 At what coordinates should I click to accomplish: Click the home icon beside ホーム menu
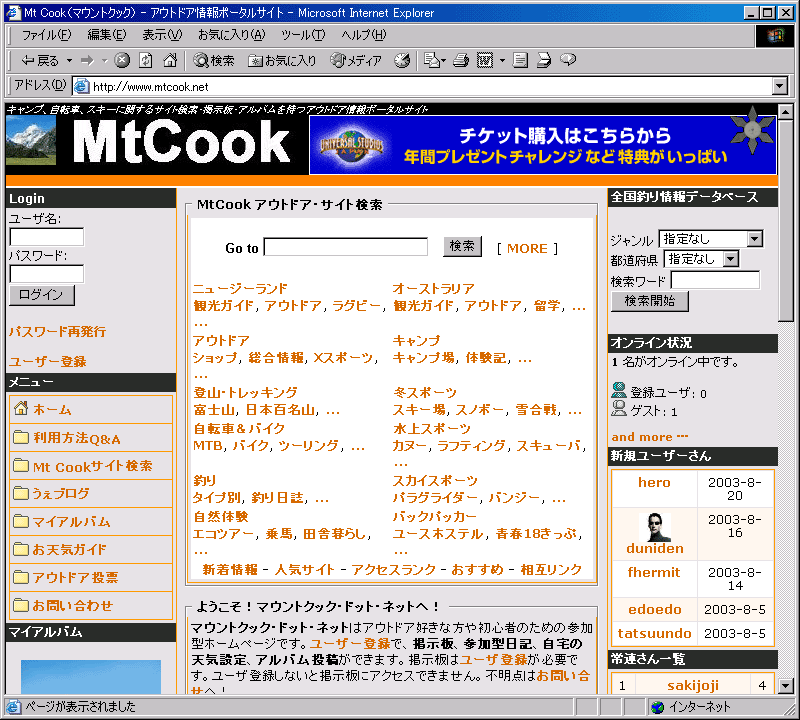[x=21, y=409]
